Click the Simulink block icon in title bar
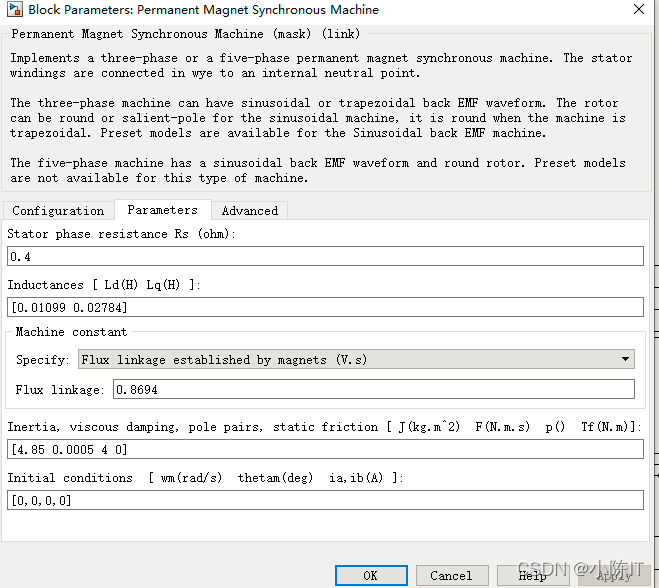The image size is (659, 588). coord(15,9)
